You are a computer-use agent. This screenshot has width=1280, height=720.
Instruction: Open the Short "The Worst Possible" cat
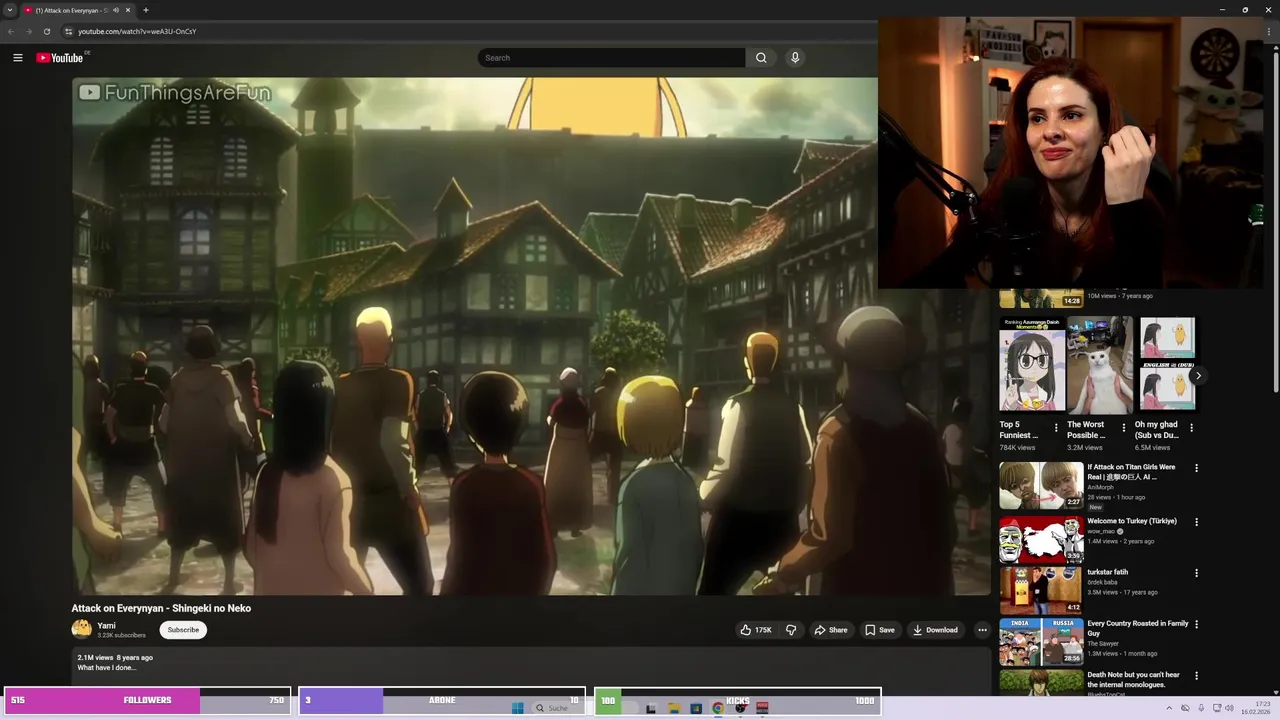[x=1100, y=364]
